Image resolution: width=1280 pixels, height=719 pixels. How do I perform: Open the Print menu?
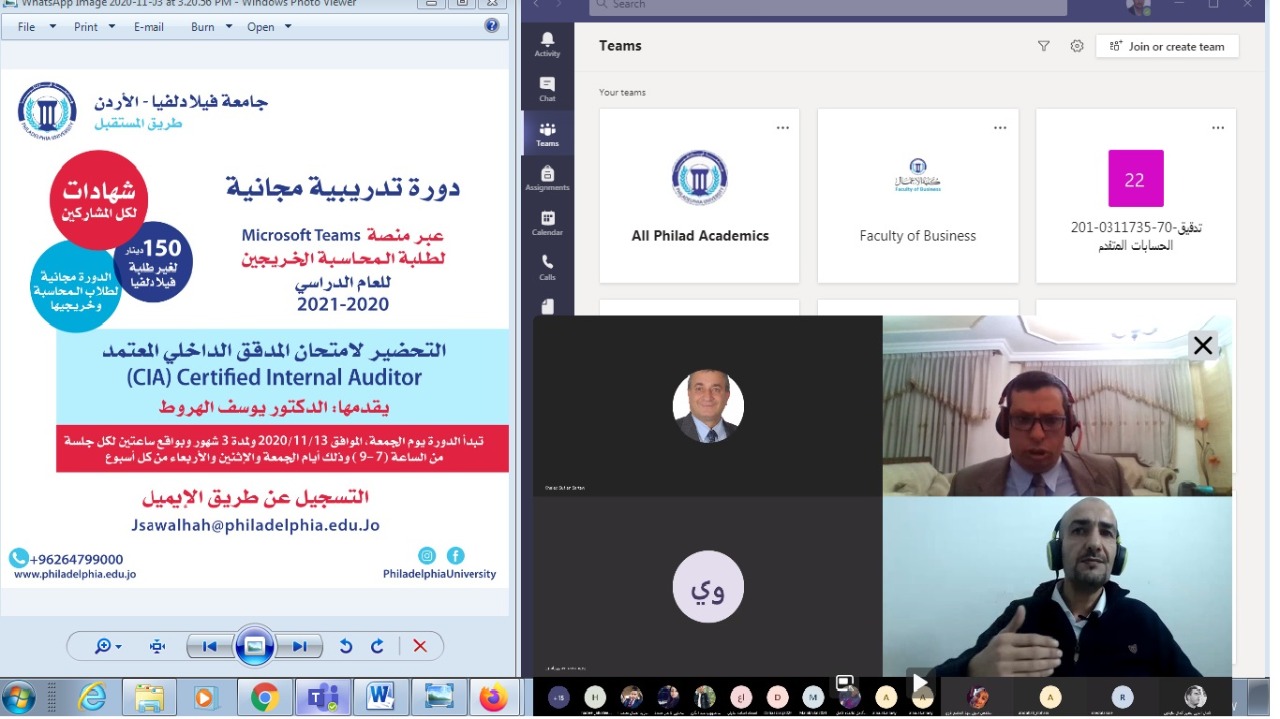point(95,27)
